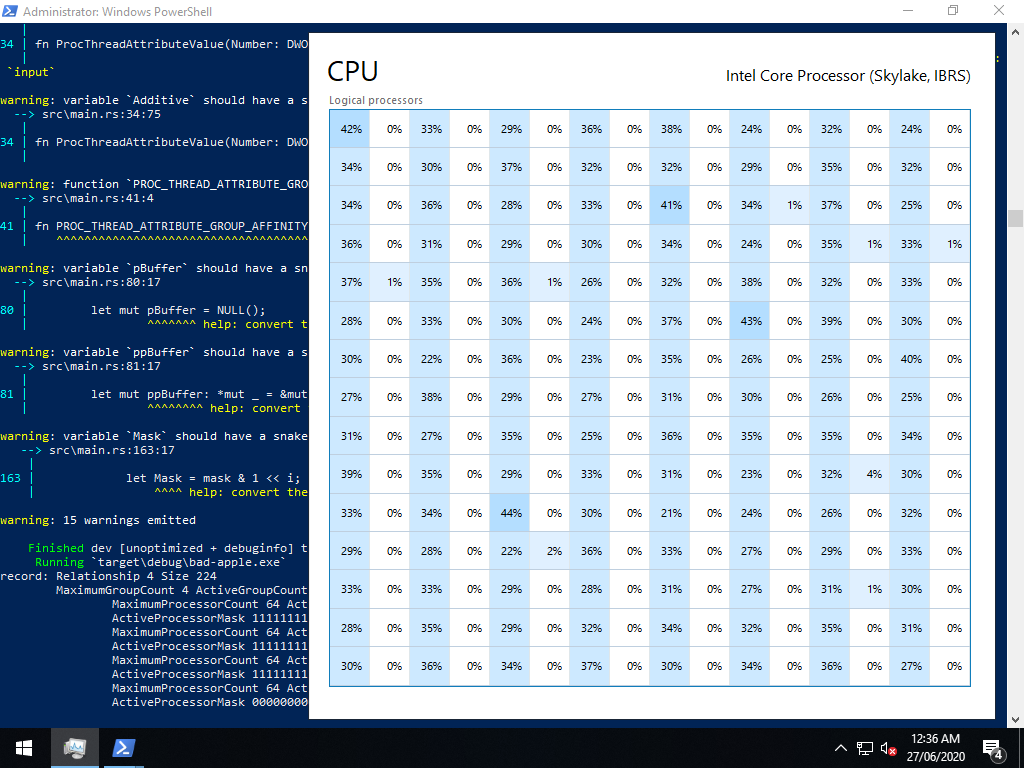Expand the hidden system tray icons
The width and height of the screenshot is (1024, 768).
tap(842, 748)
